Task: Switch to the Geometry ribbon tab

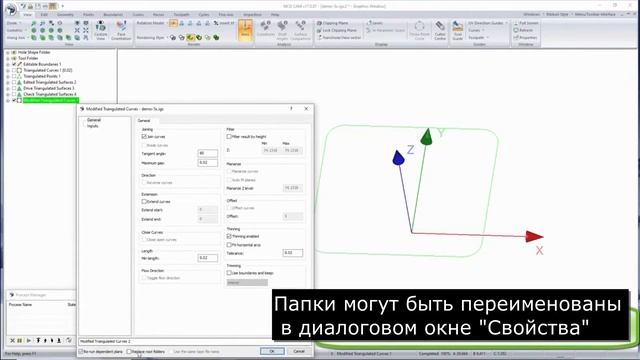Action: 65,15
